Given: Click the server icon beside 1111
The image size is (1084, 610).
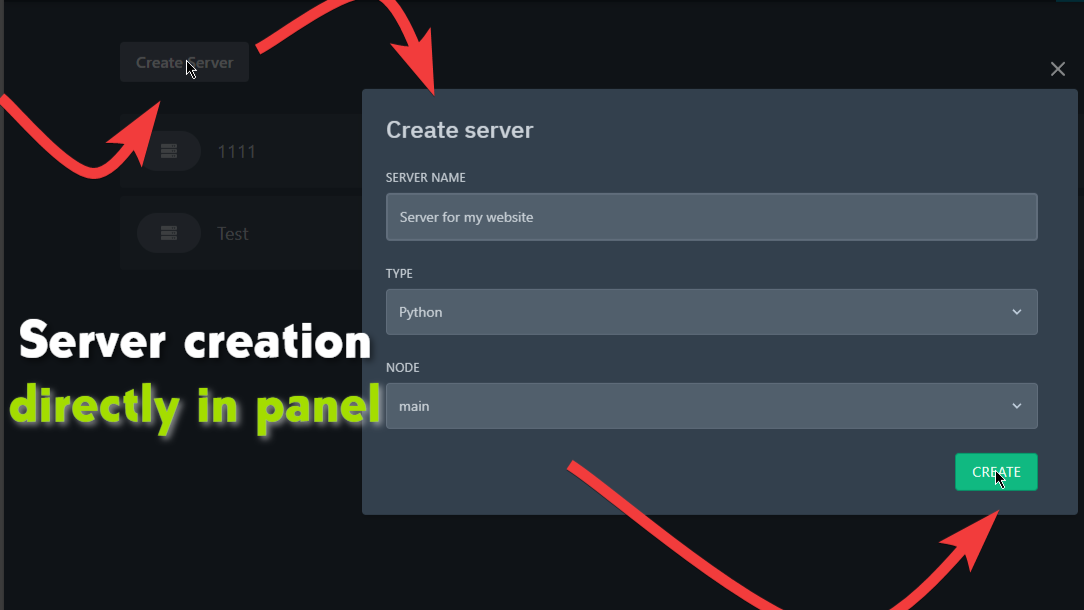Looking at the screenshot, I should point(168,152).
